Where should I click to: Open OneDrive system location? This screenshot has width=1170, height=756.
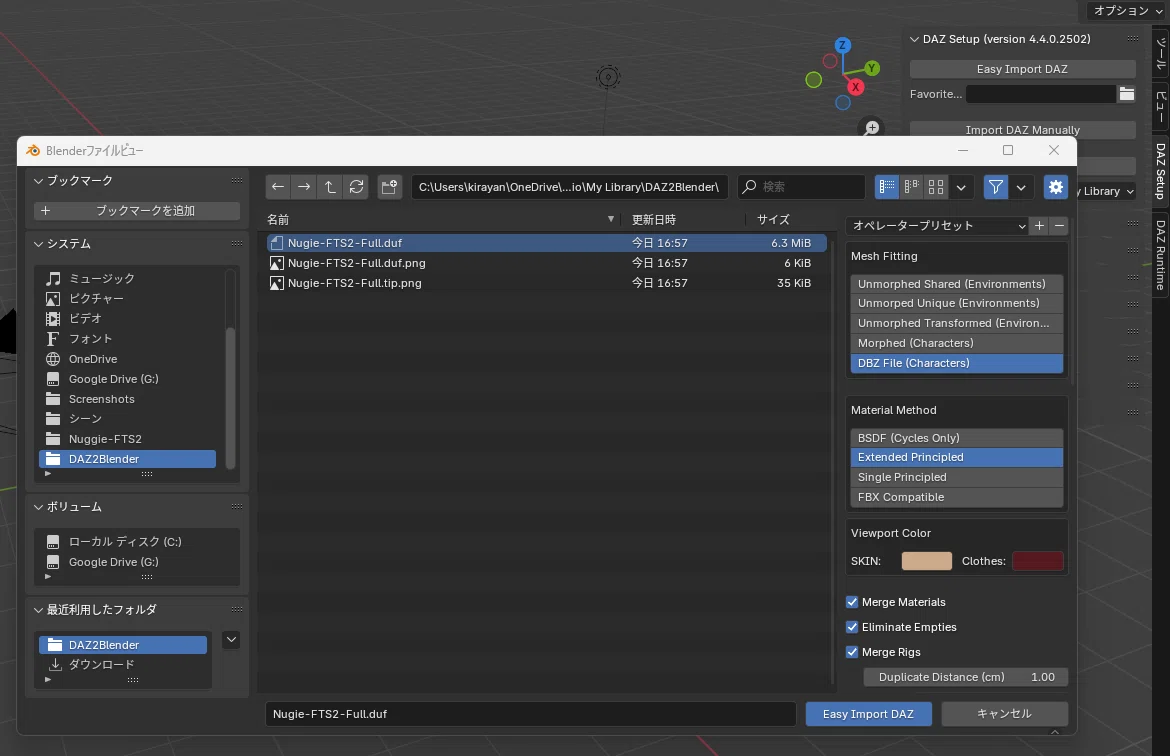coord(128,359)
